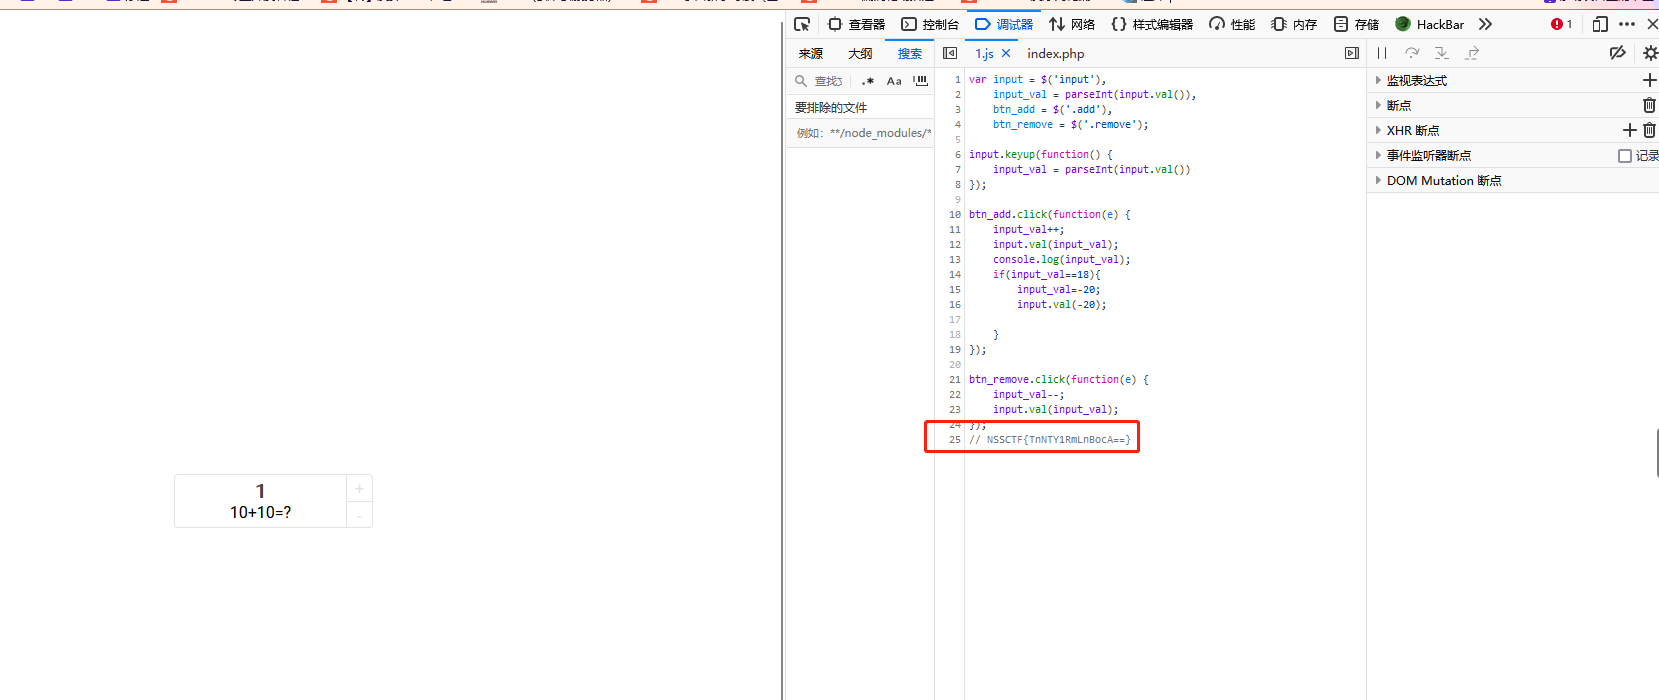1659x700 pixels.
Task: Open the 样式编辑器 style editor tab
Action: point(1152,24)
